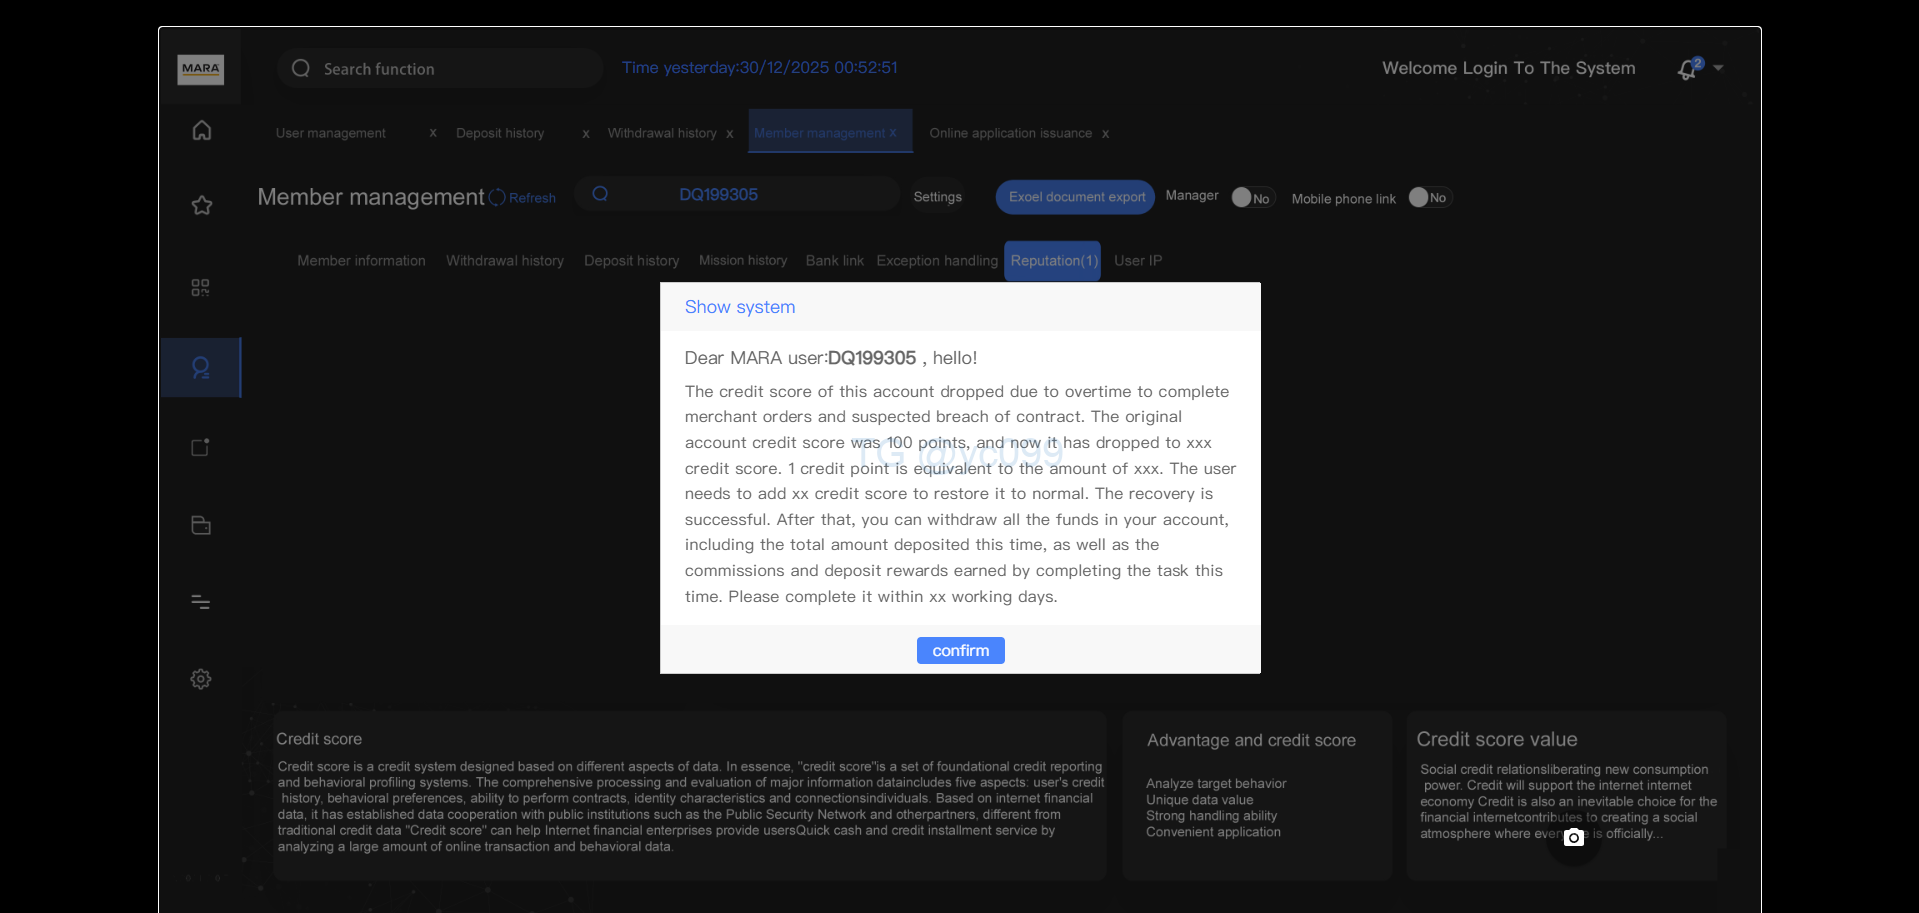Image resolution: width=1919 pixels, height=913 pixels.
Task: Toggle the Manager switch
Action: (x=1251, y=198)
